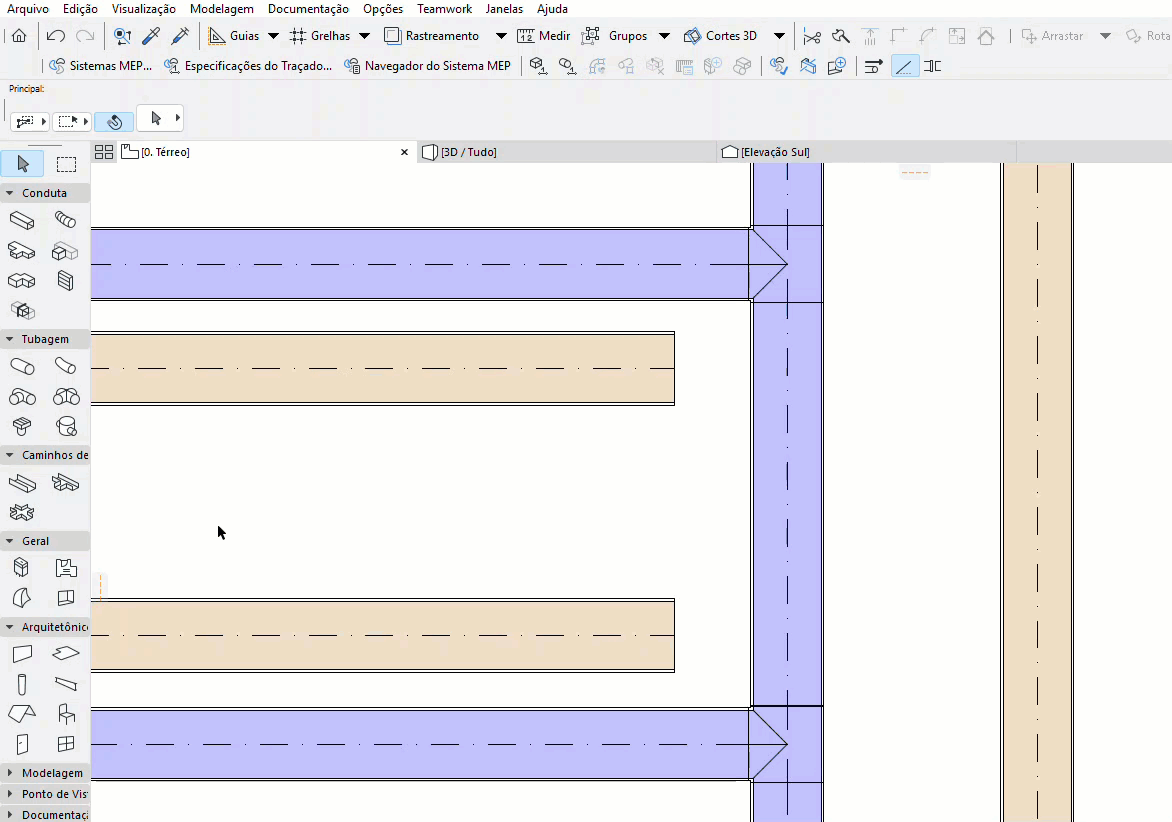Close the [0. Térreo] tab

click(404, 152)
